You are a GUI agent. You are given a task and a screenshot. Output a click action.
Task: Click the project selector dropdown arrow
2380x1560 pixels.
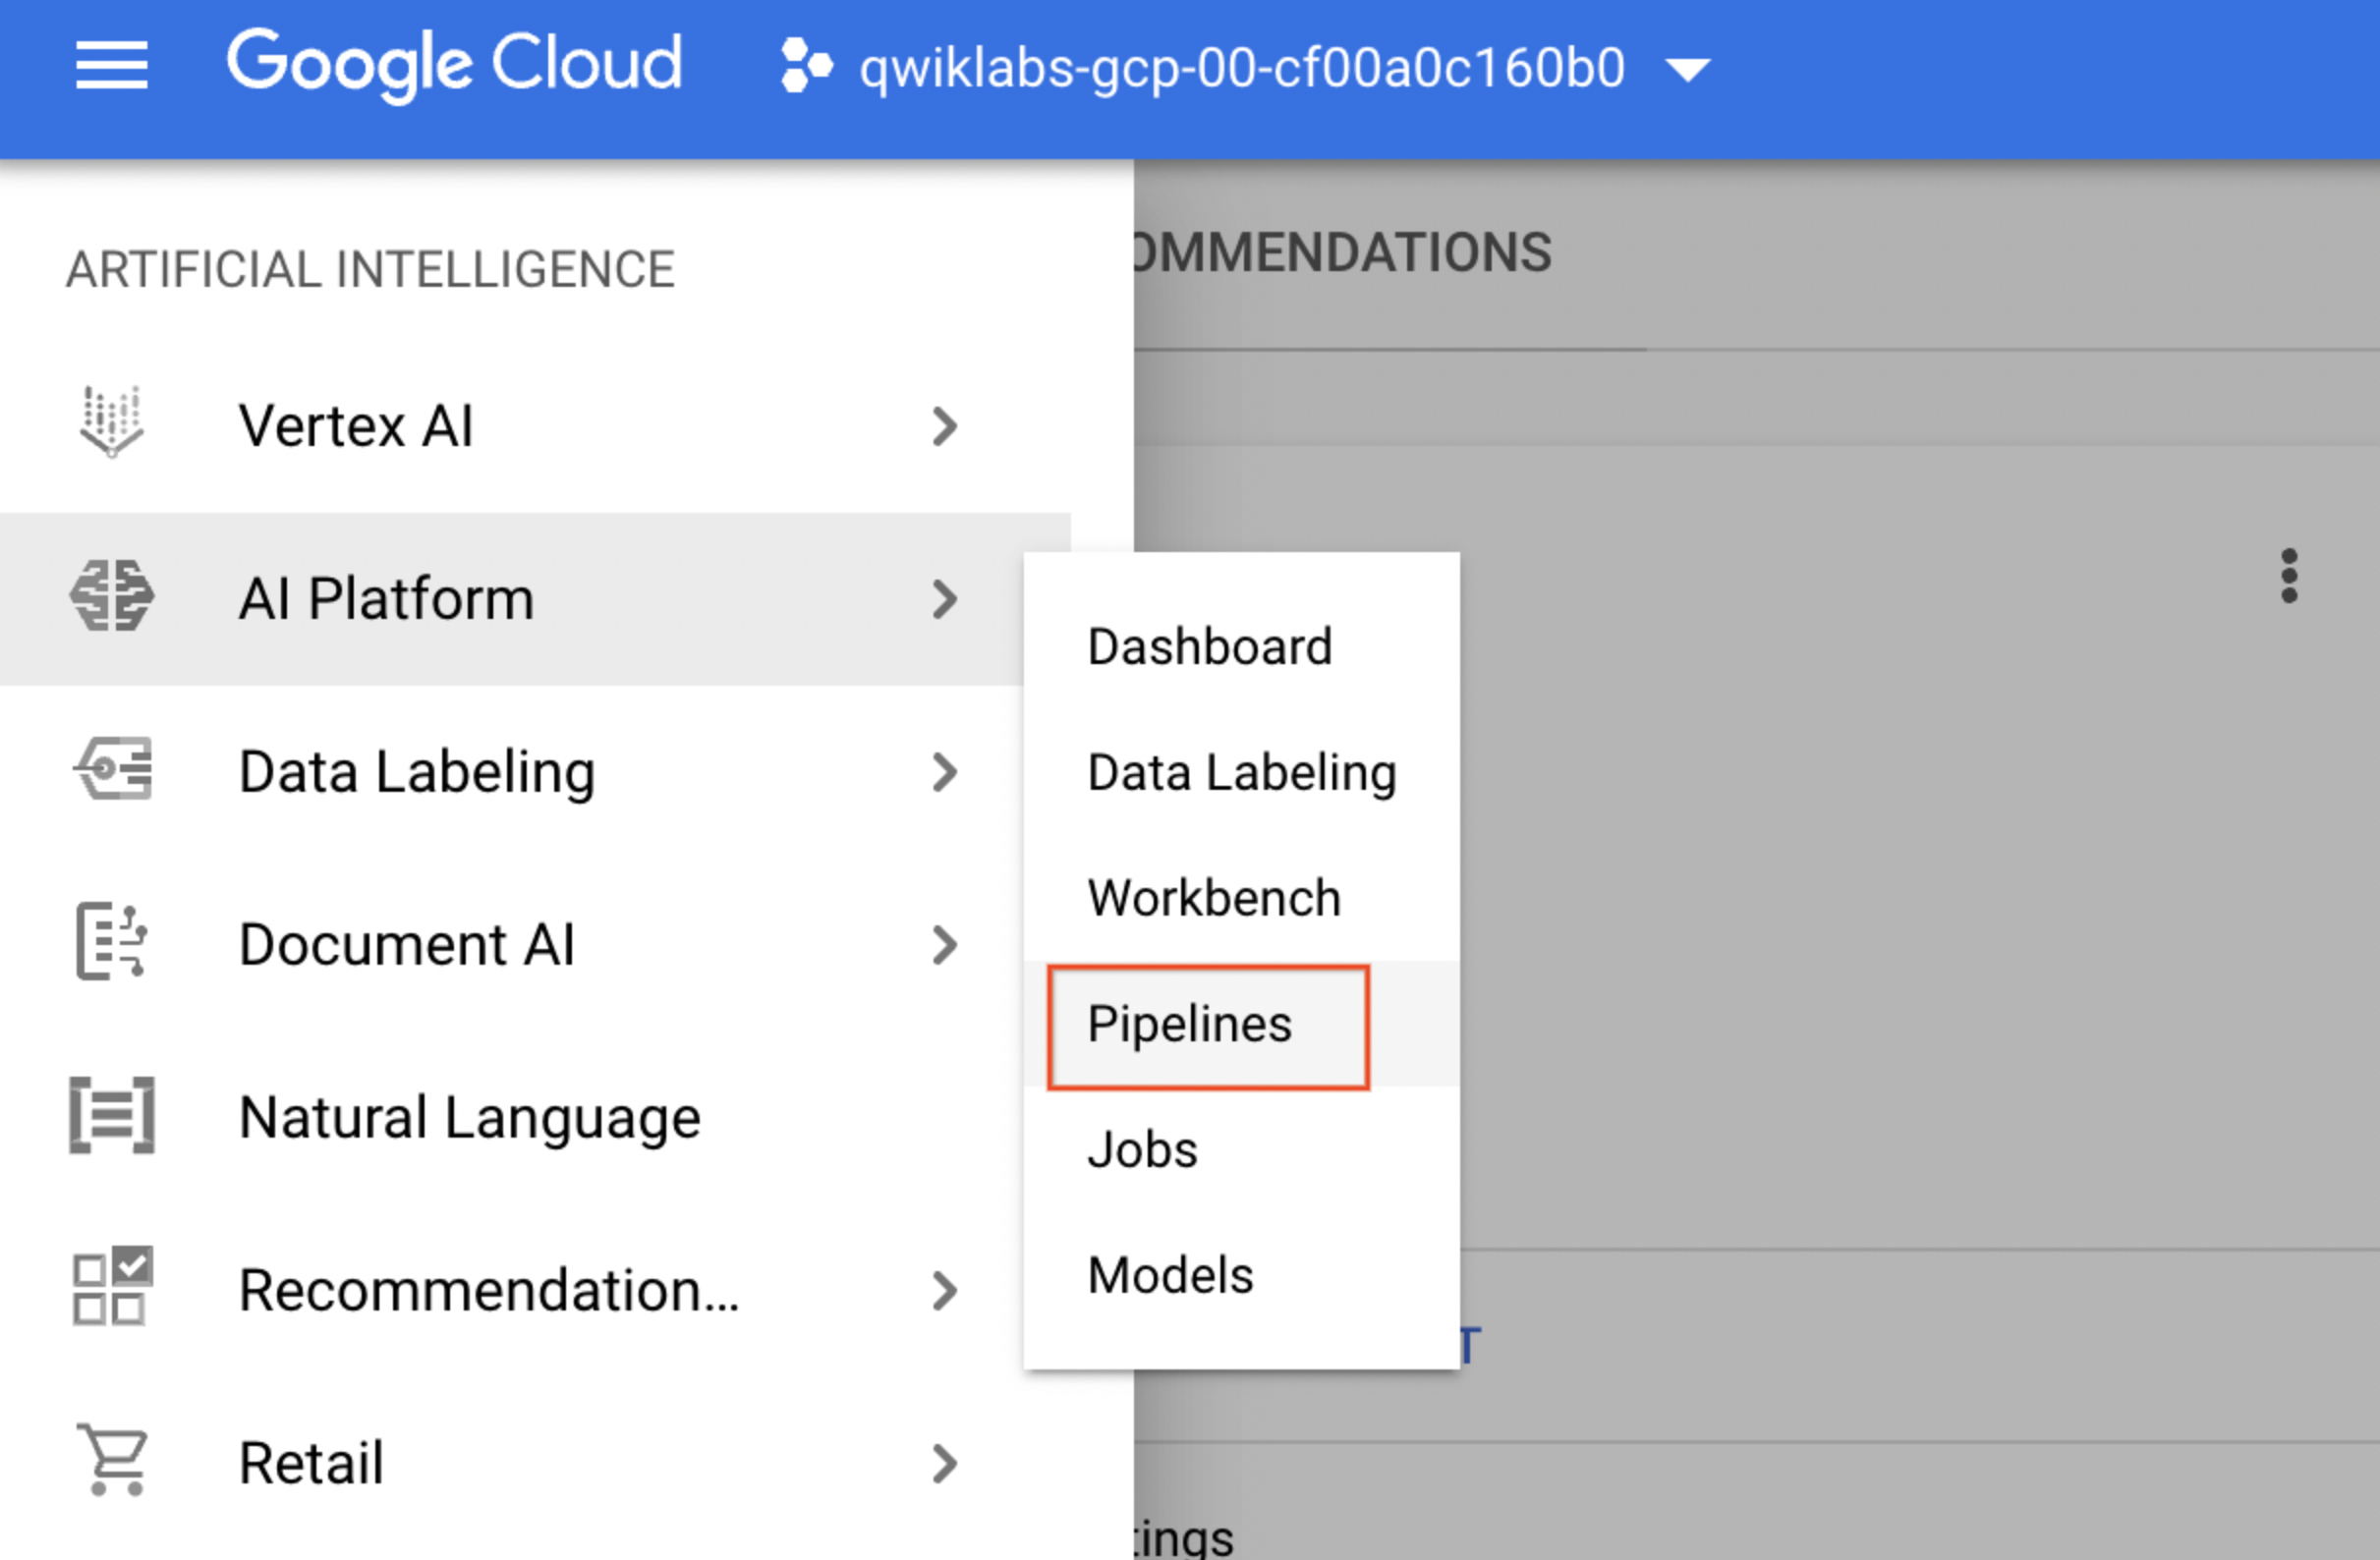point(1688,70)
